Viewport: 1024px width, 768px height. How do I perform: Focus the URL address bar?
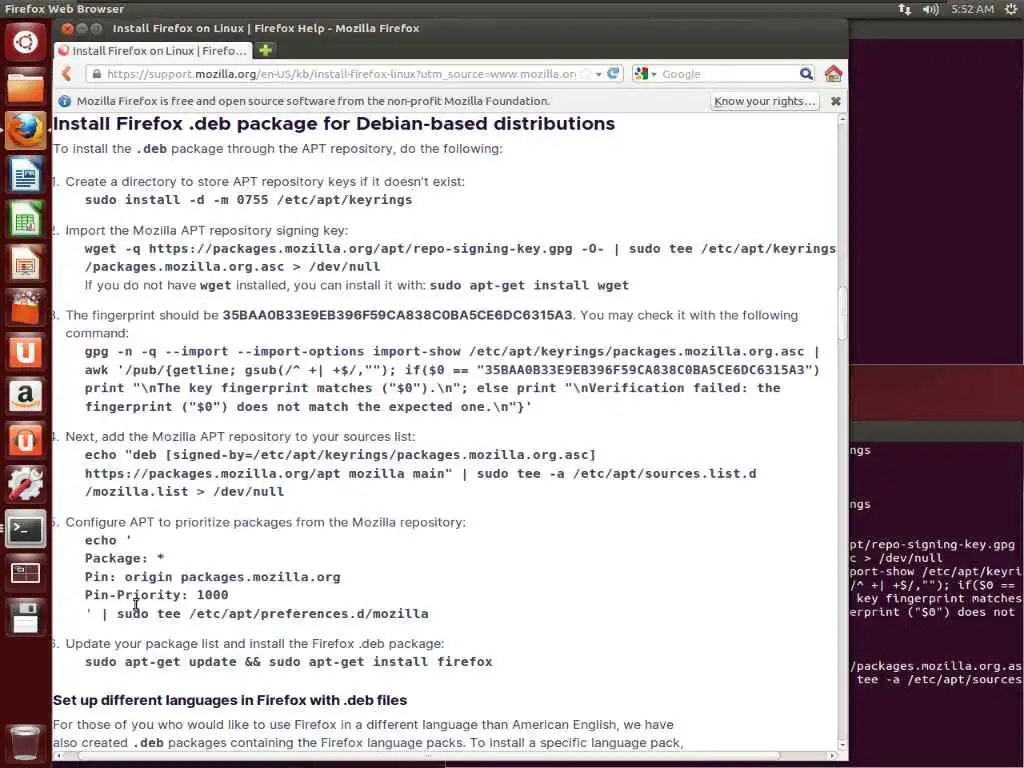pyautogui.click(x=340, y=74)
